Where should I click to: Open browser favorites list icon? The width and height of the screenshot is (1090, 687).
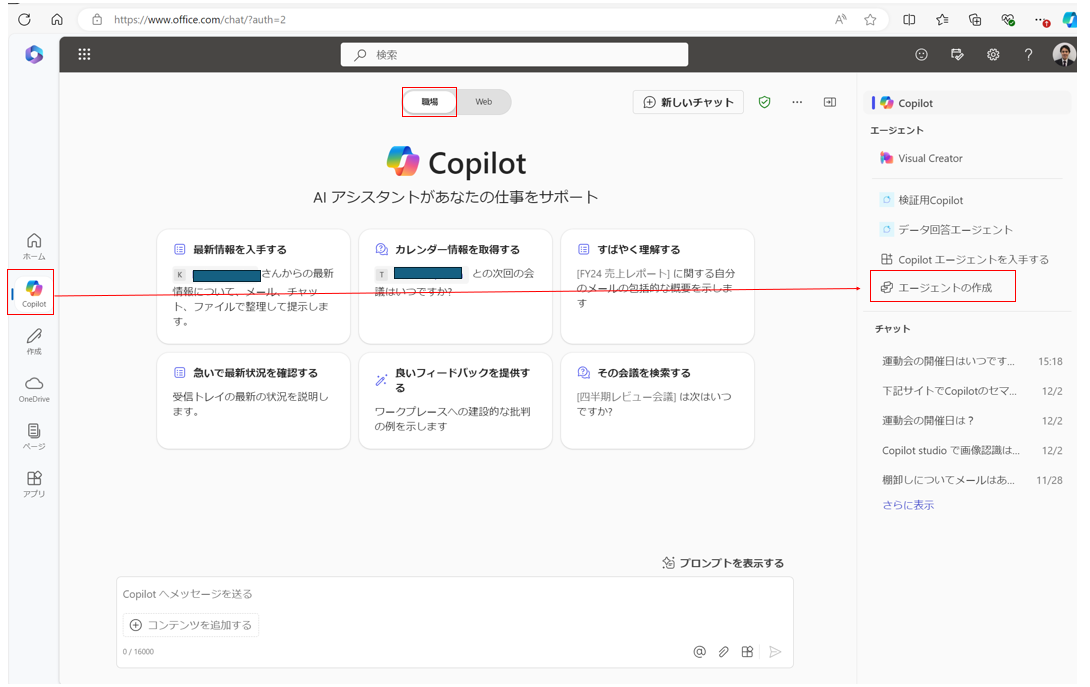[942, 19]
